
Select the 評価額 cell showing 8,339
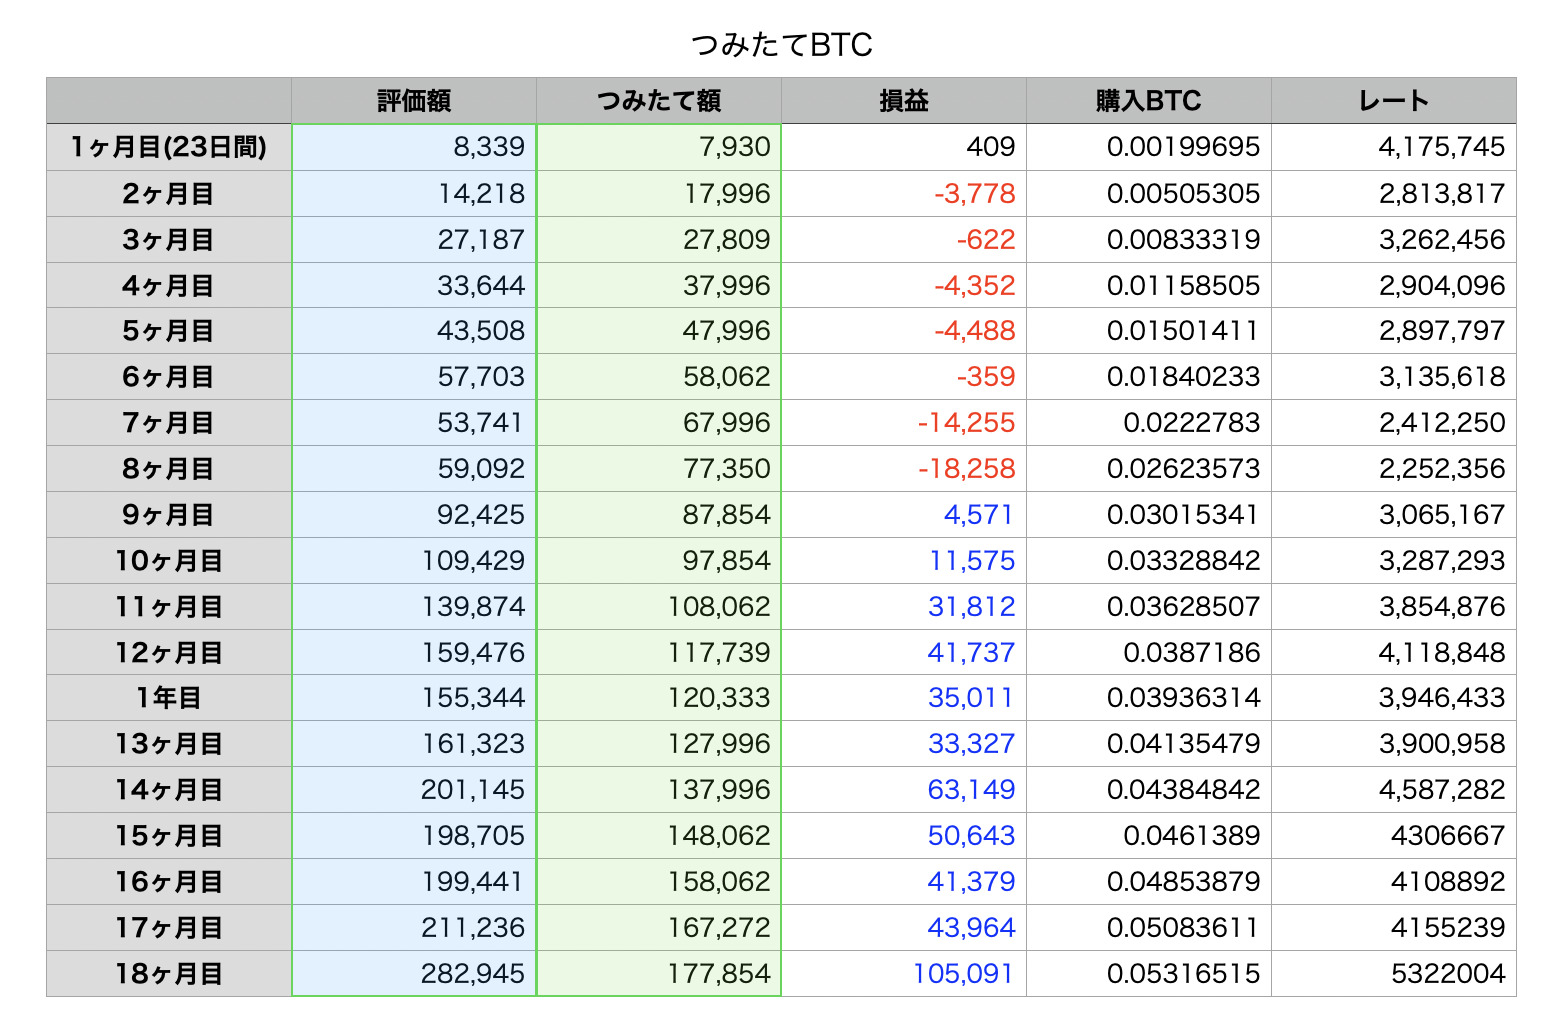coord(414,147)
